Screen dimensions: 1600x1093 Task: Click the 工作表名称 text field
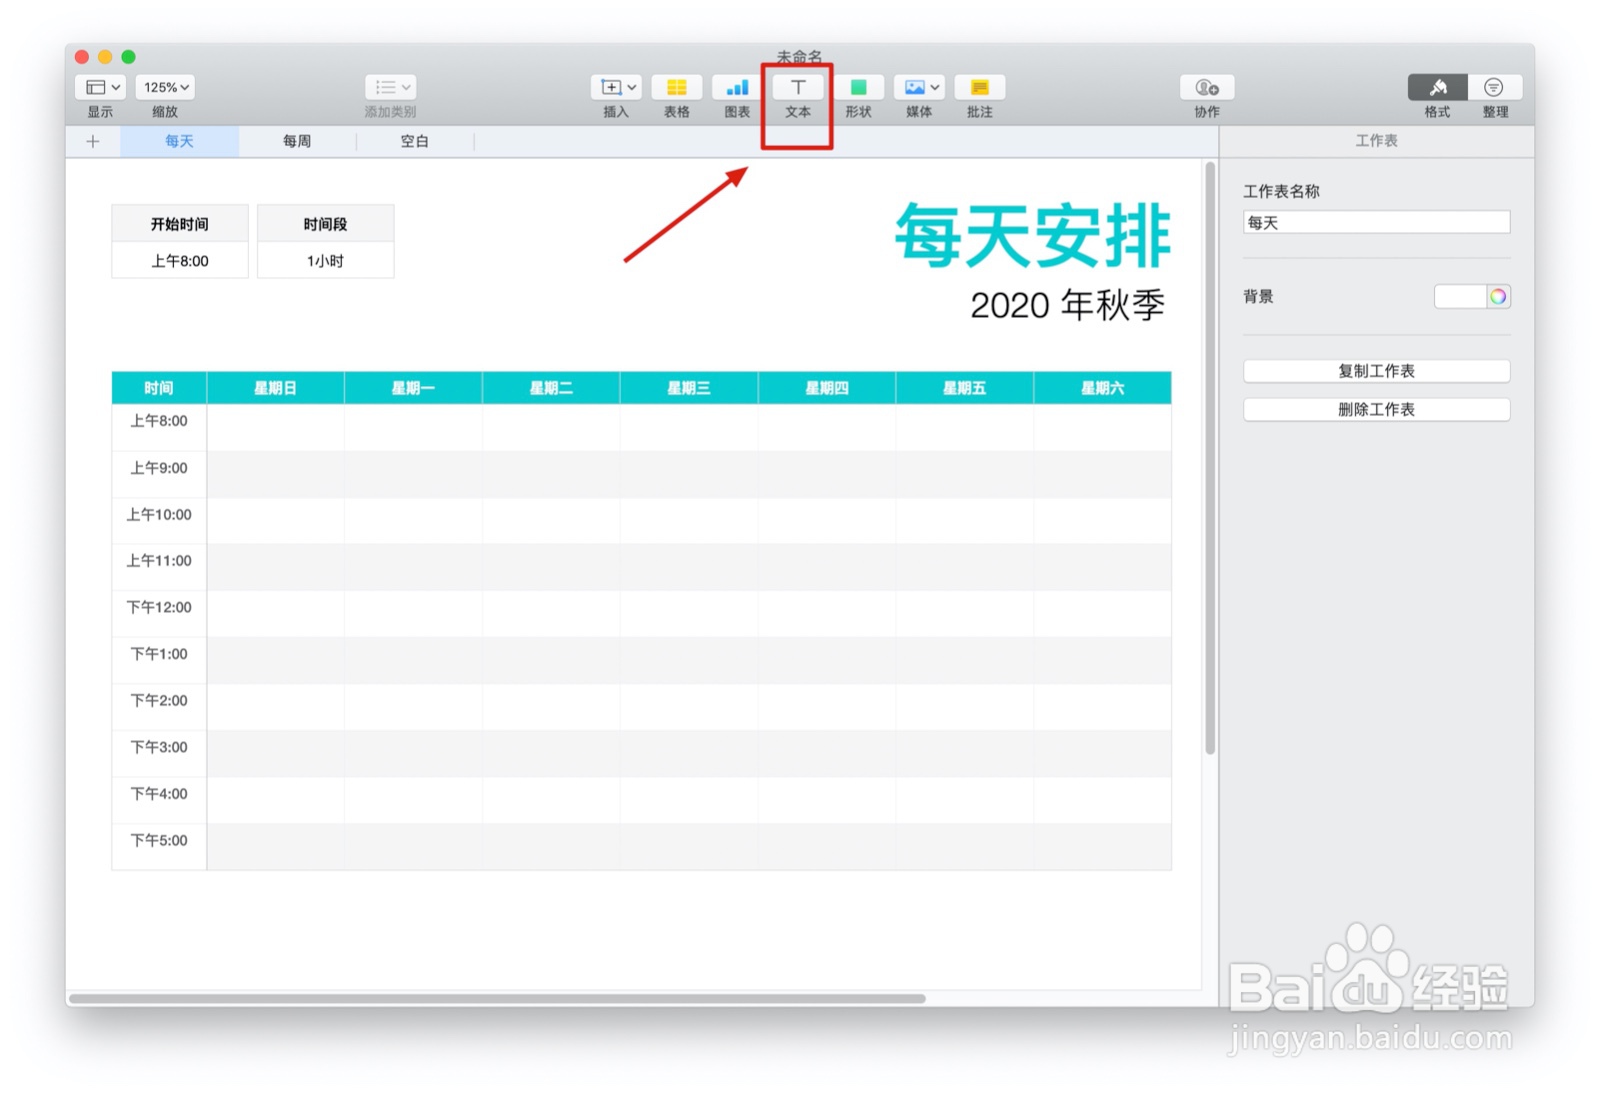click(1376, 221)
